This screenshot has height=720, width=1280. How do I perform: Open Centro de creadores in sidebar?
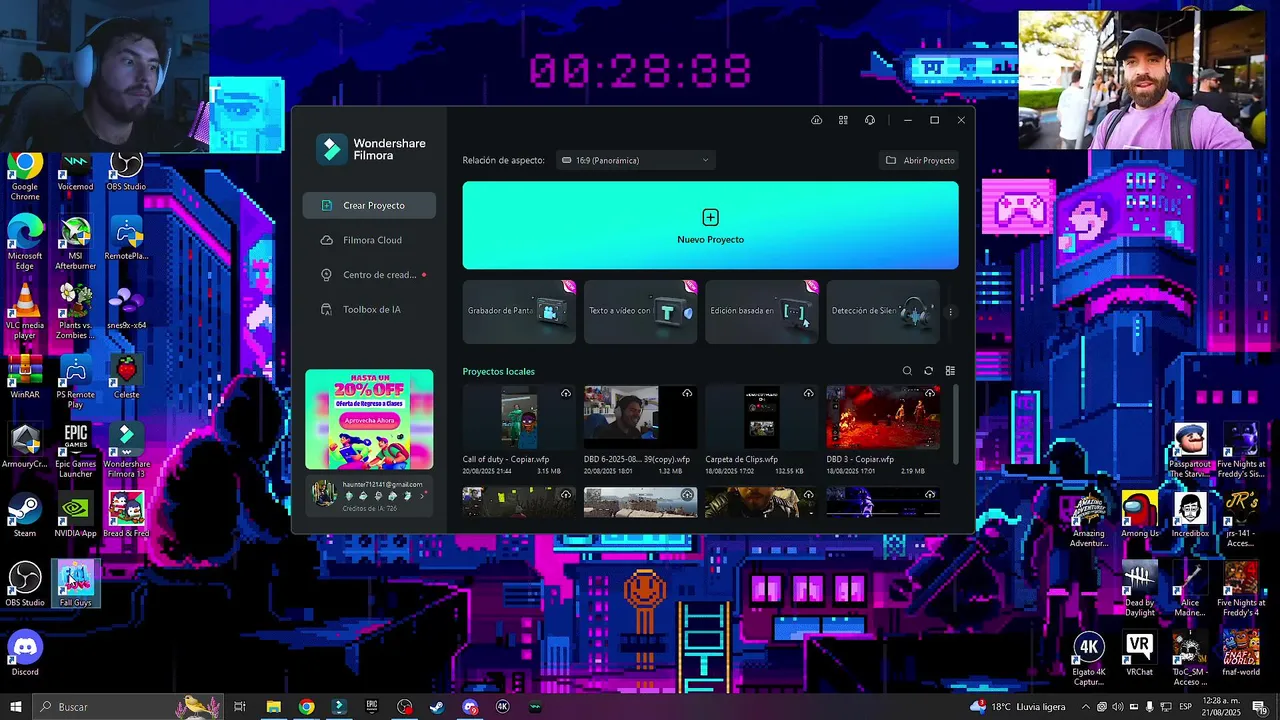pyautogui.click(x=369, y=275)
